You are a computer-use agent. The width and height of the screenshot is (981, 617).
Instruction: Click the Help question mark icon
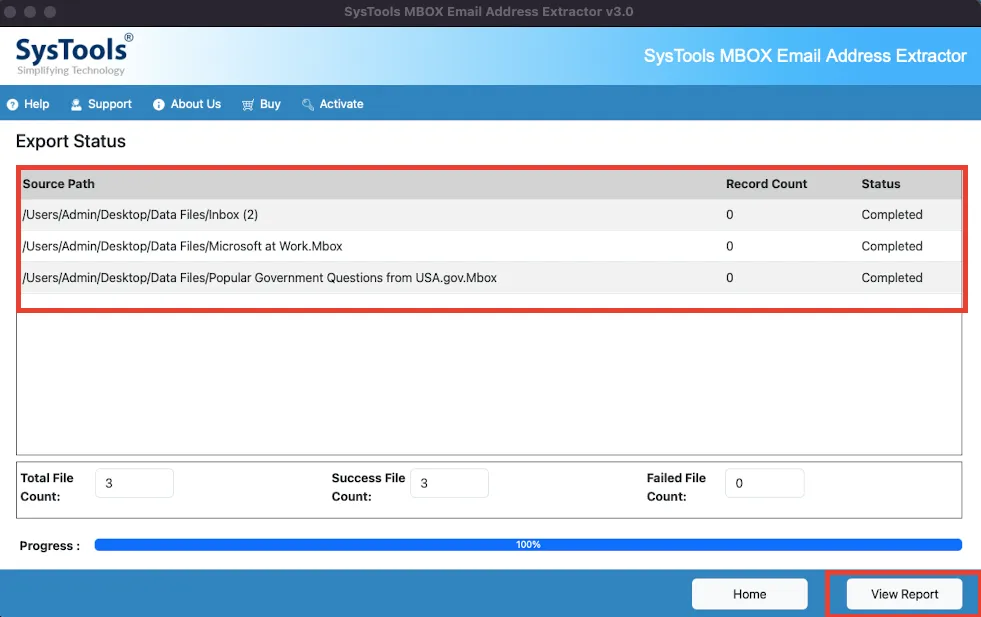[x=13, y=105]
